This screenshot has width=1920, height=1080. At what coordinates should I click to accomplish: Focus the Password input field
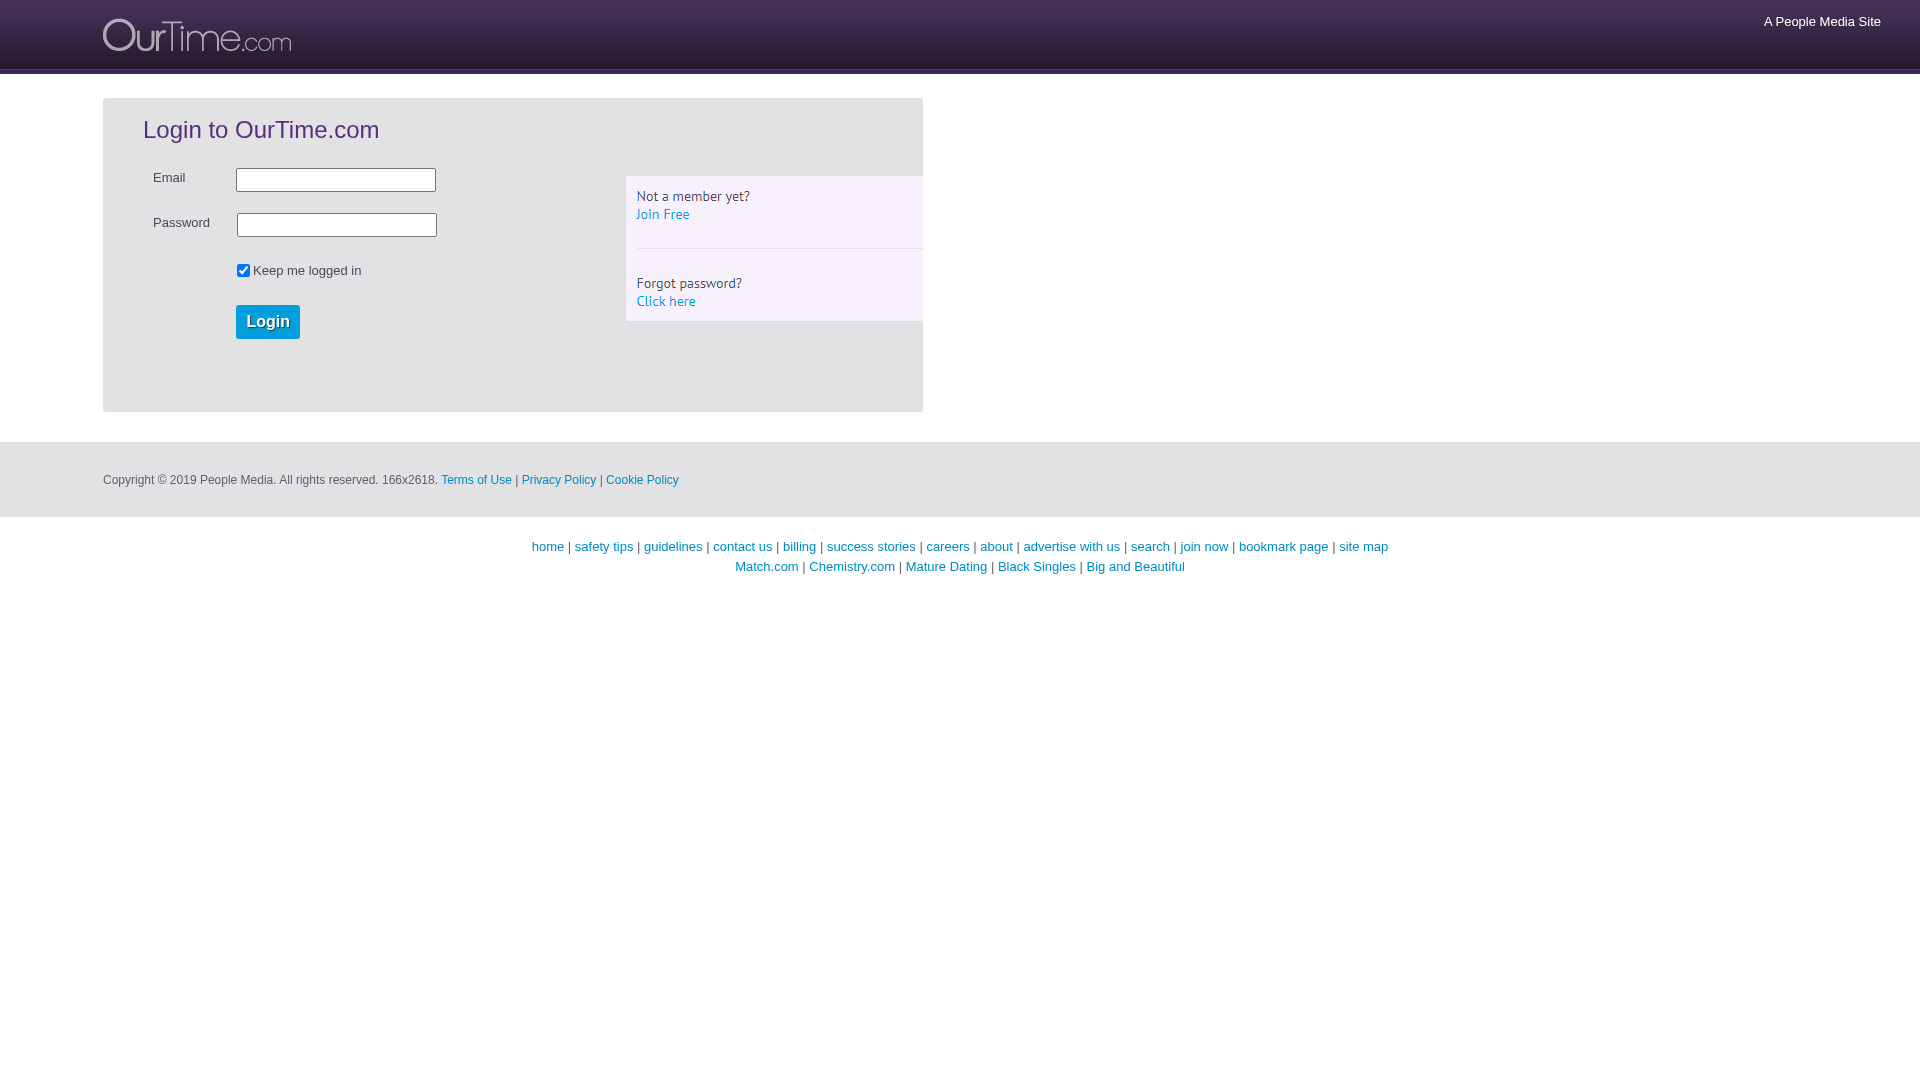[x=337, y=225]
